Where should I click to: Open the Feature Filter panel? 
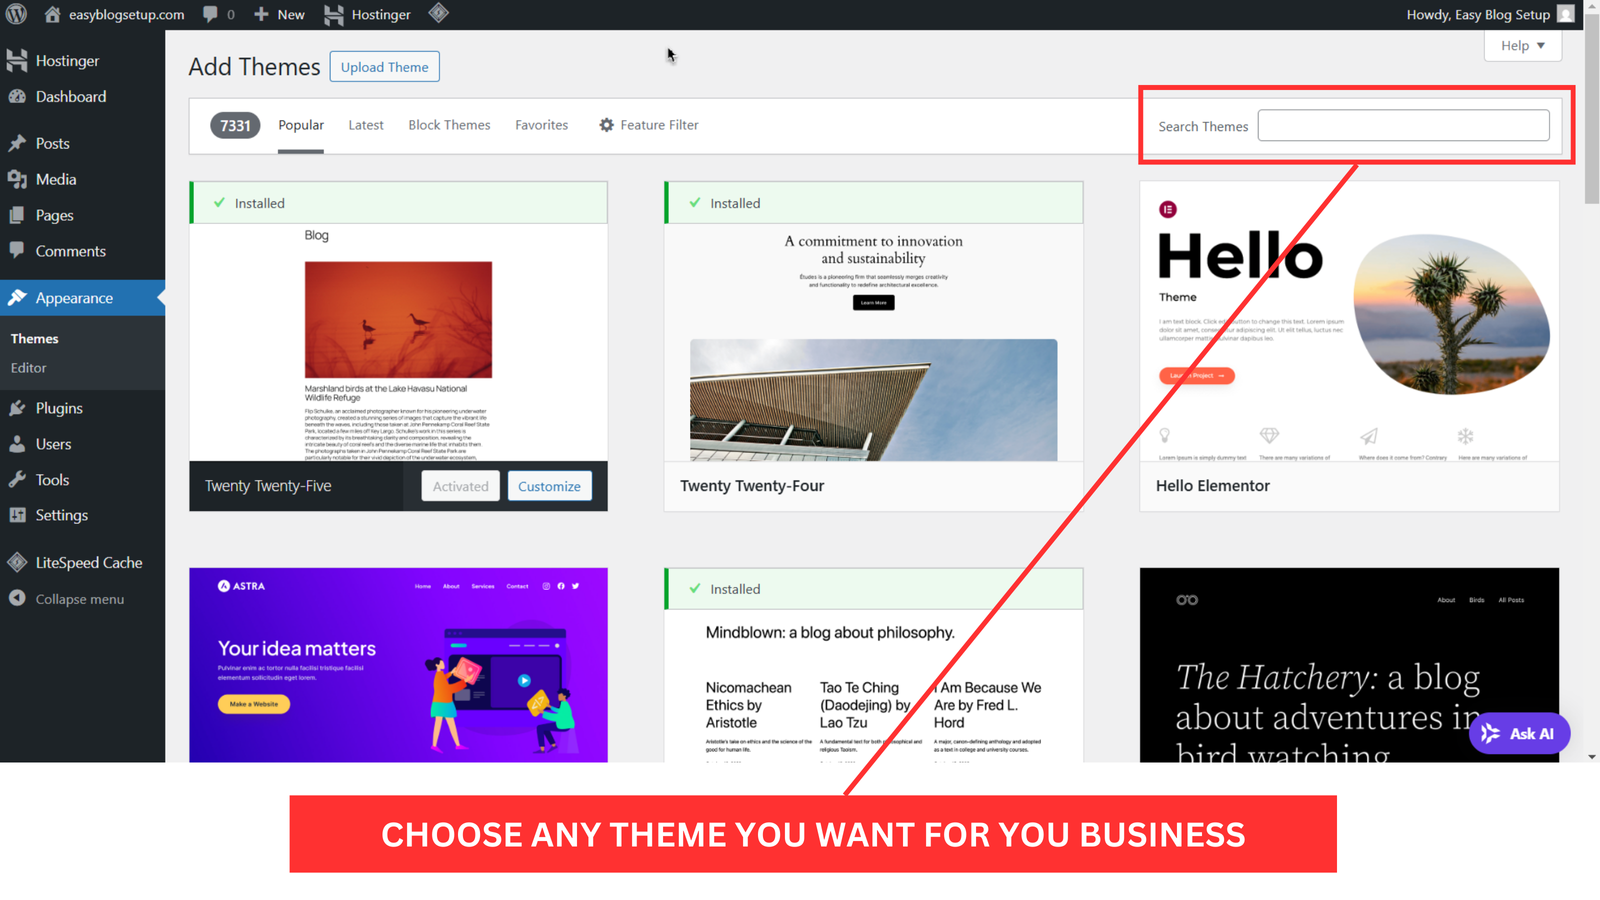(x=648, y=125)
